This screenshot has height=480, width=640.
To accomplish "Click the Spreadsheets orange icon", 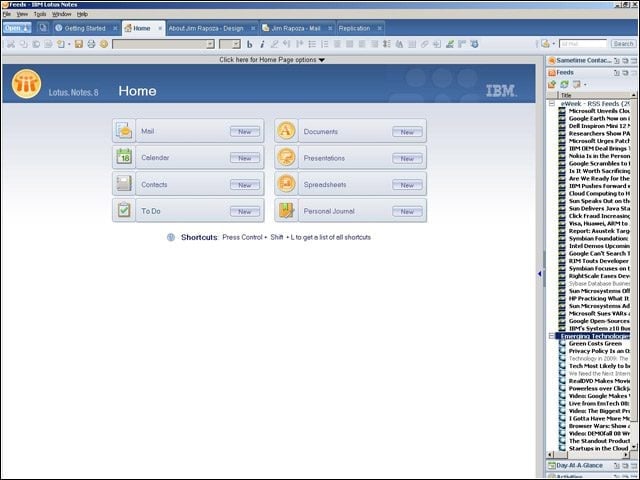I will point(286,184).
